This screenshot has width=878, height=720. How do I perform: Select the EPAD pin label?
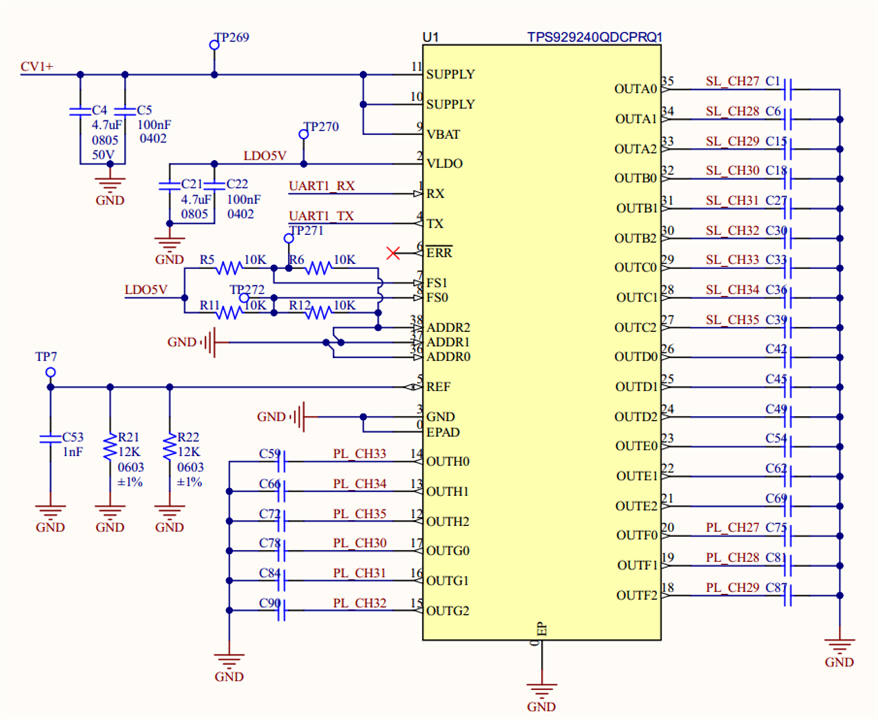443,433
